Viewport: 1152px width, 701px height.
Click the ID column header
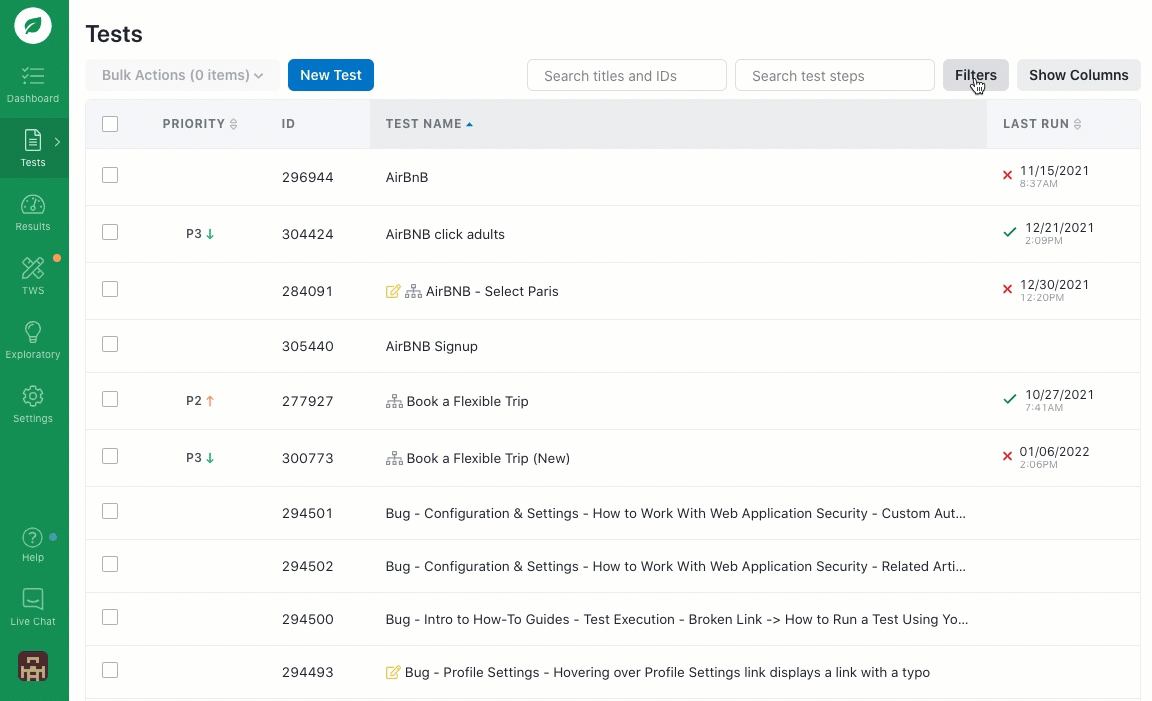coord(288,123)
